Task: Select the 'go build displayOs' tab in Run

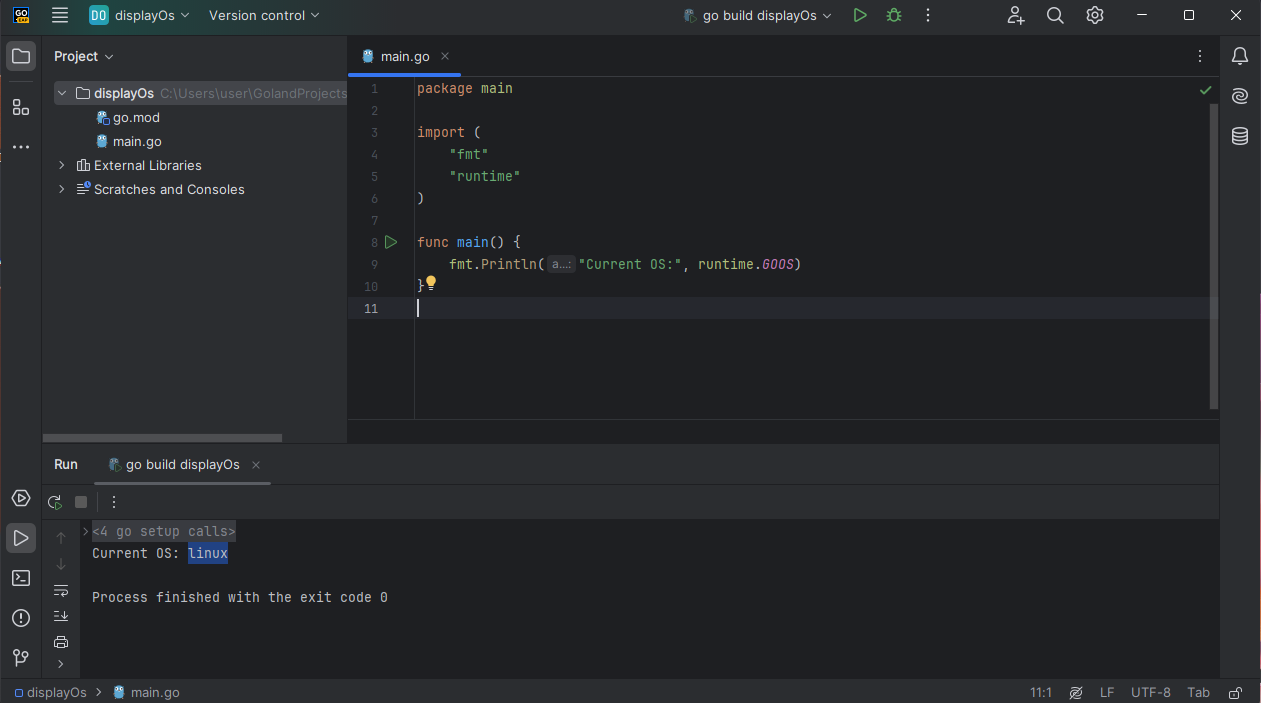Action: click(x=181, y=464)
